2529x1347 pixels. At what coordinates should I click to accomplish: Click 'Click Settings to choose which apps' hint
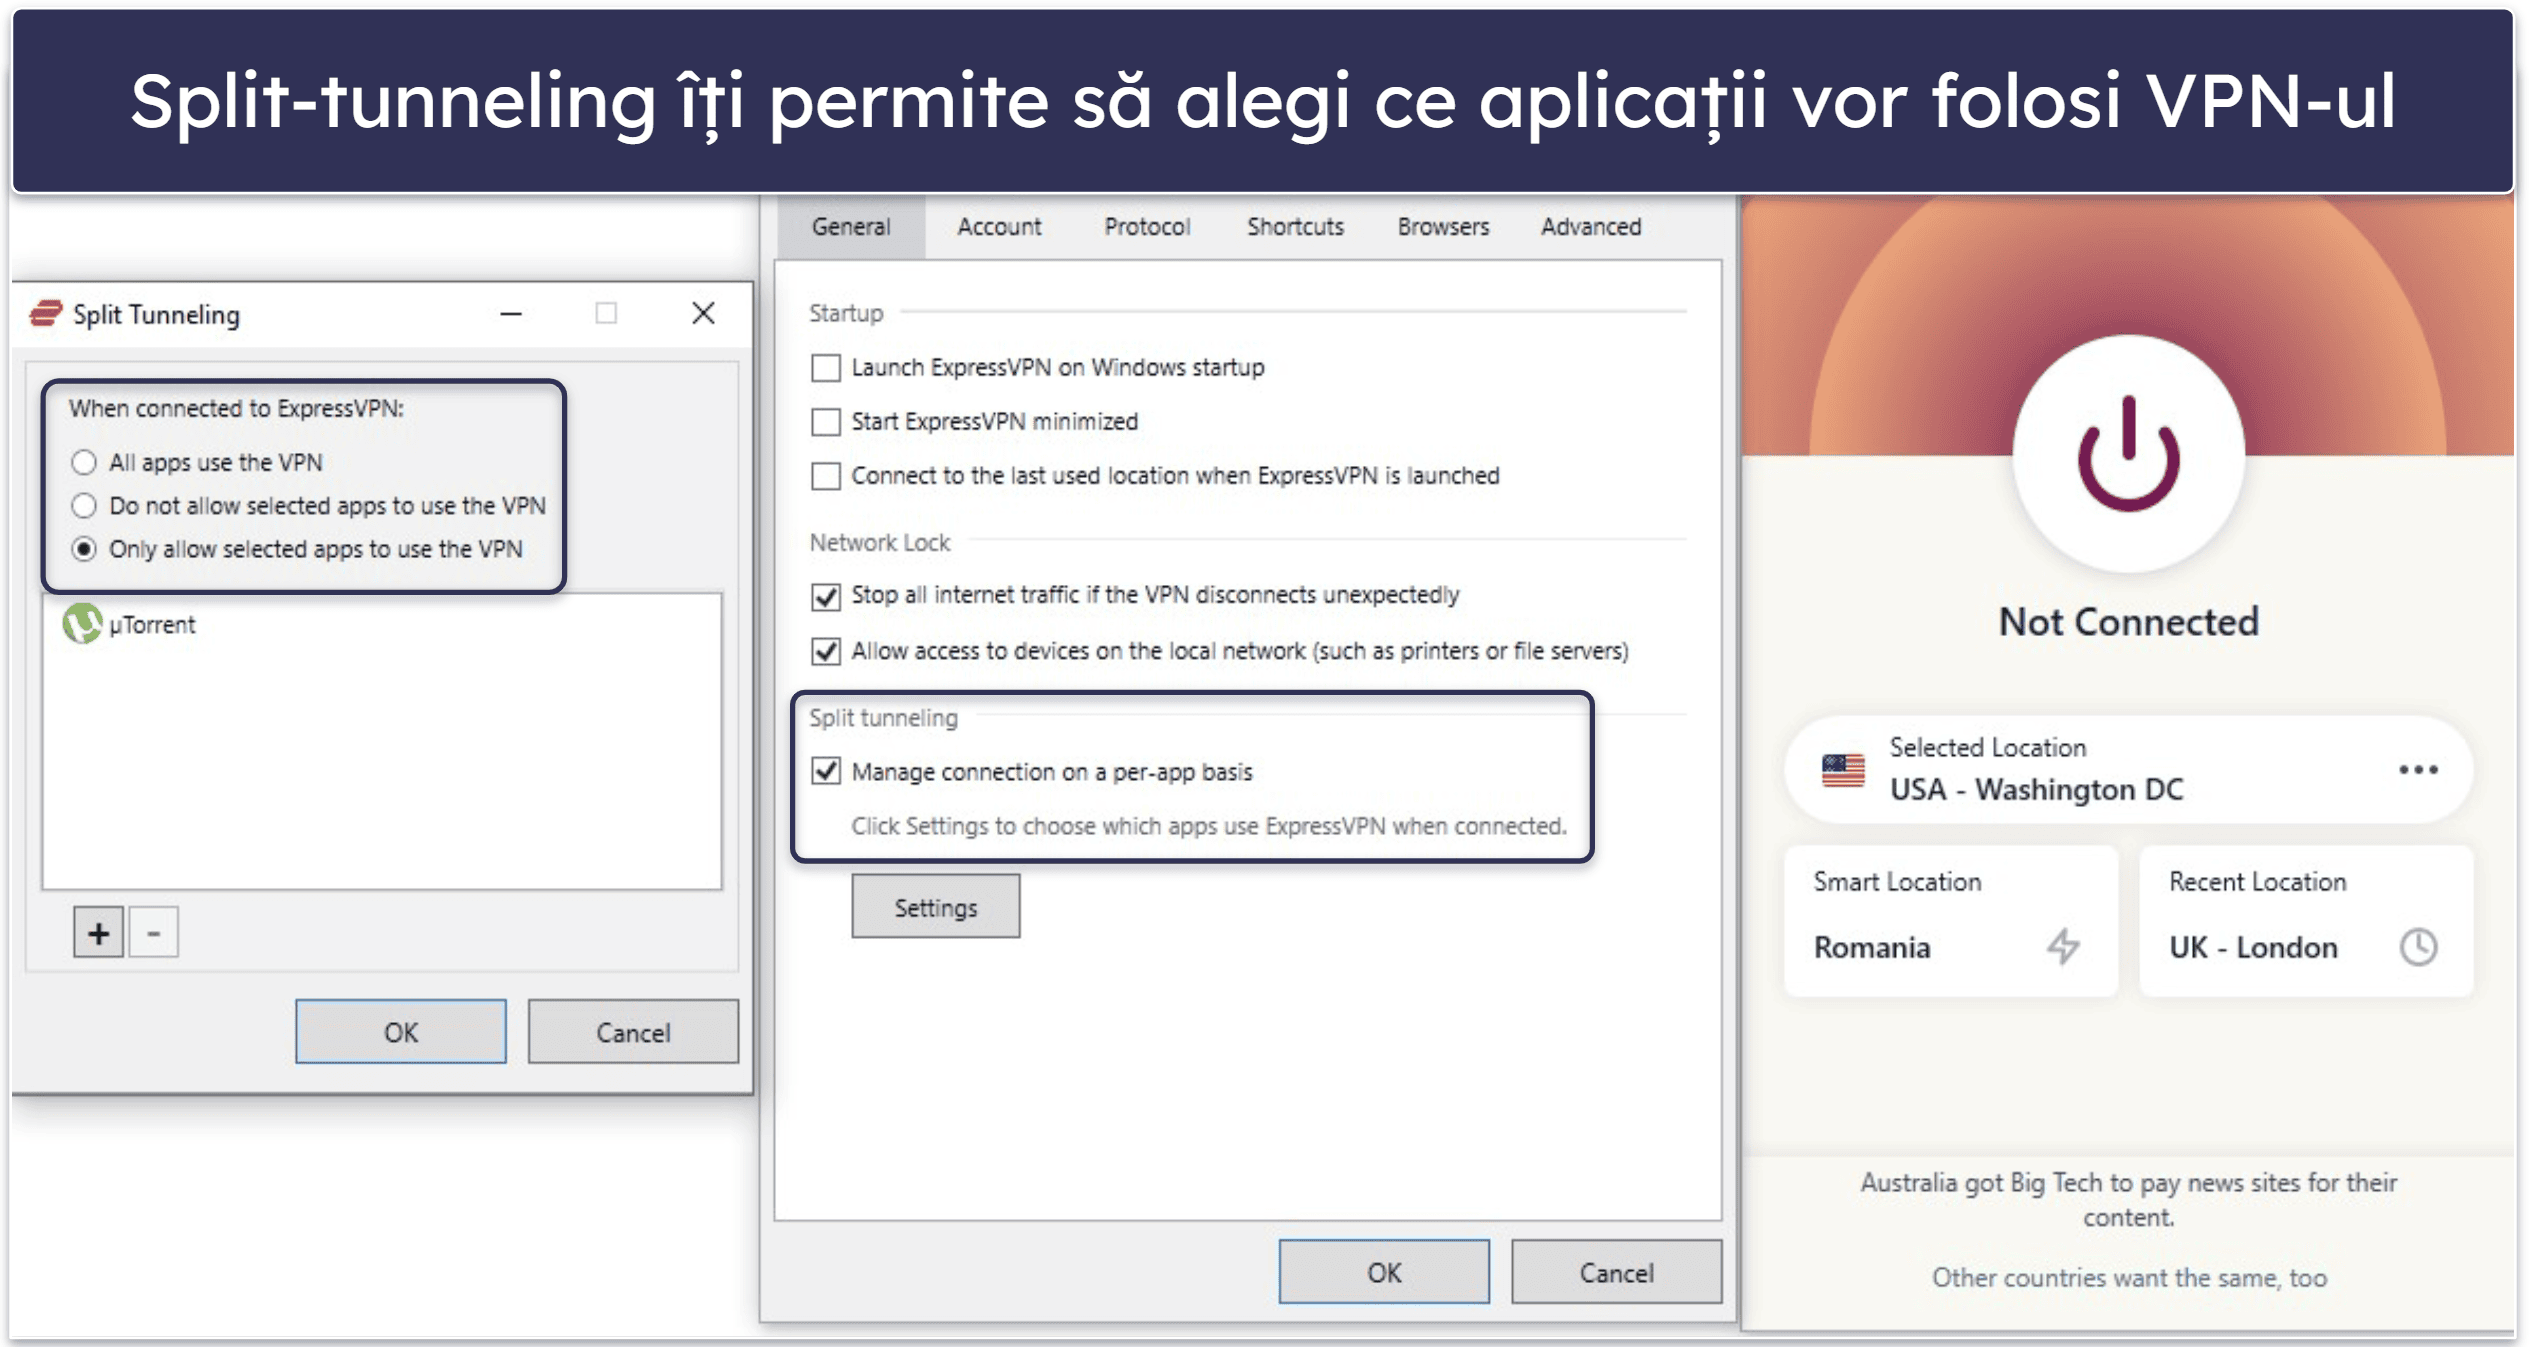(x=1208, y=826)
